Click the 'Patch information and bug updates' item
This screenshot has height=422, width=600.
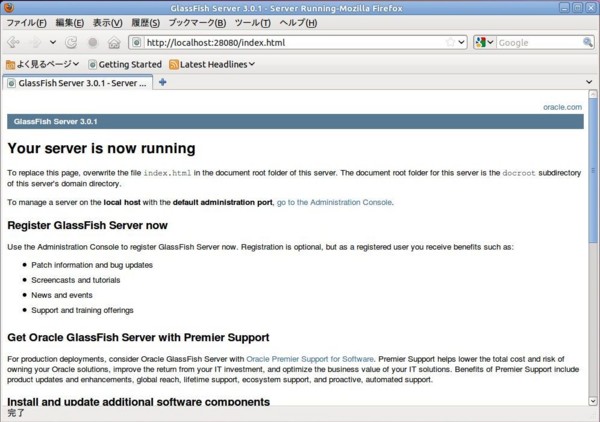(x=92, y=265)
